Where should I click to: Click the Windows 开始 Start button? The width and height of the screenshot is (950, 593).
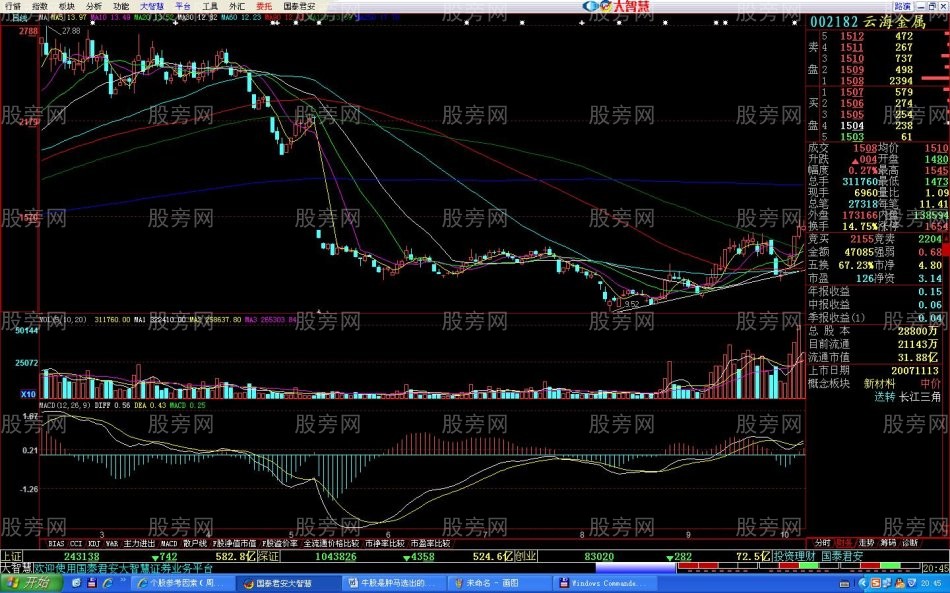(x=31, y=583)
